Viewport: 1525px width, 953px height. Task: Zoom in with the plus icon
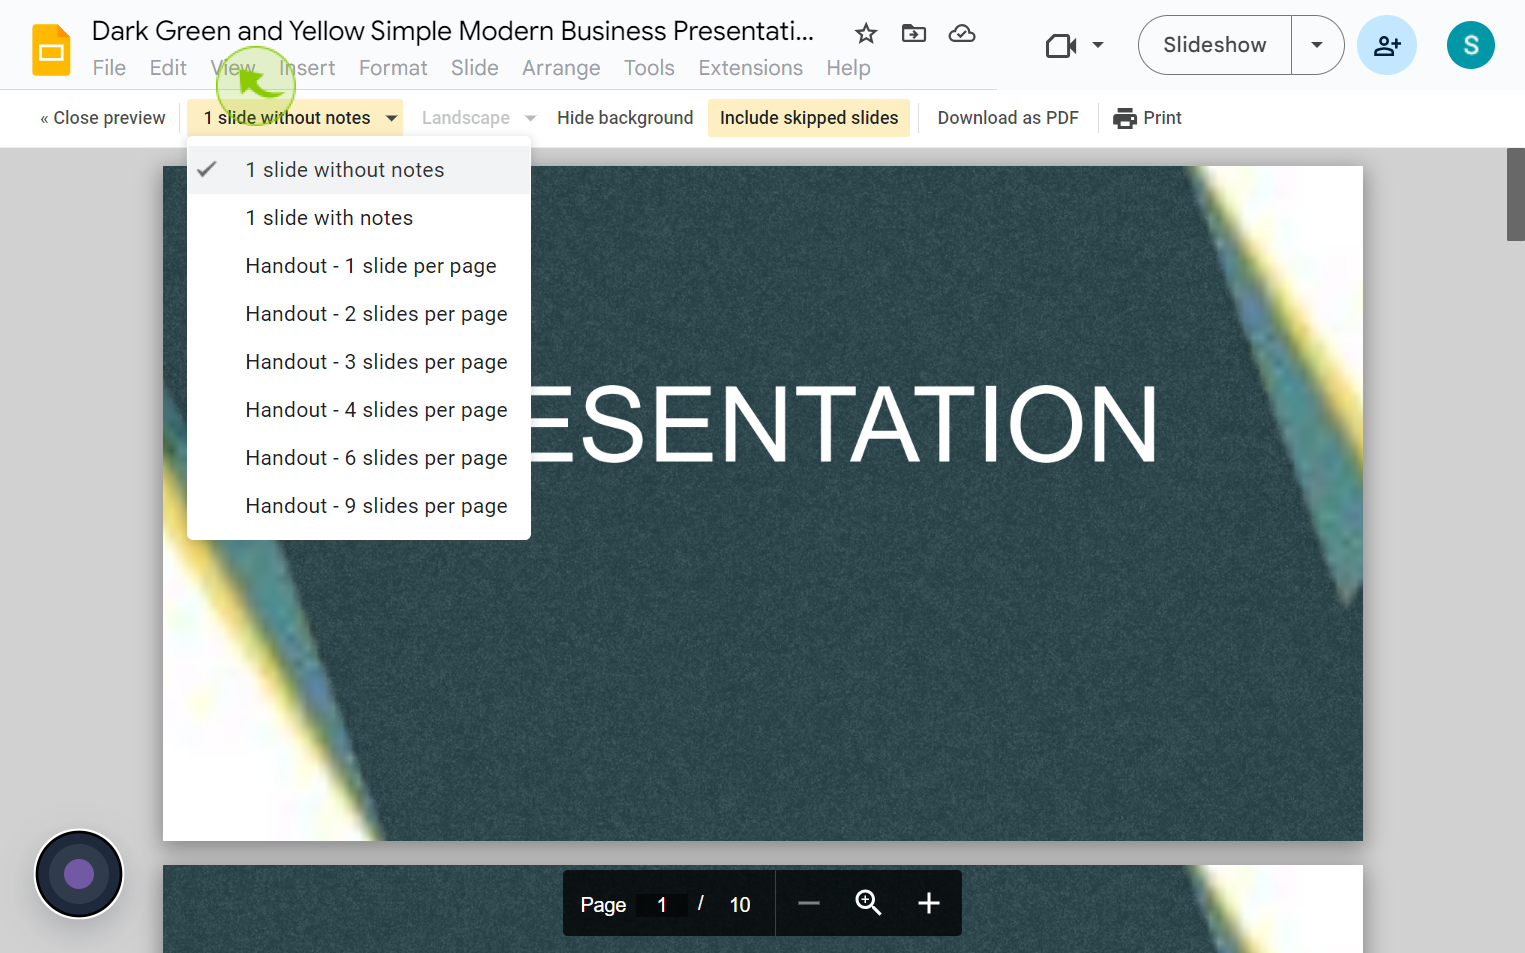click(929, 903)
